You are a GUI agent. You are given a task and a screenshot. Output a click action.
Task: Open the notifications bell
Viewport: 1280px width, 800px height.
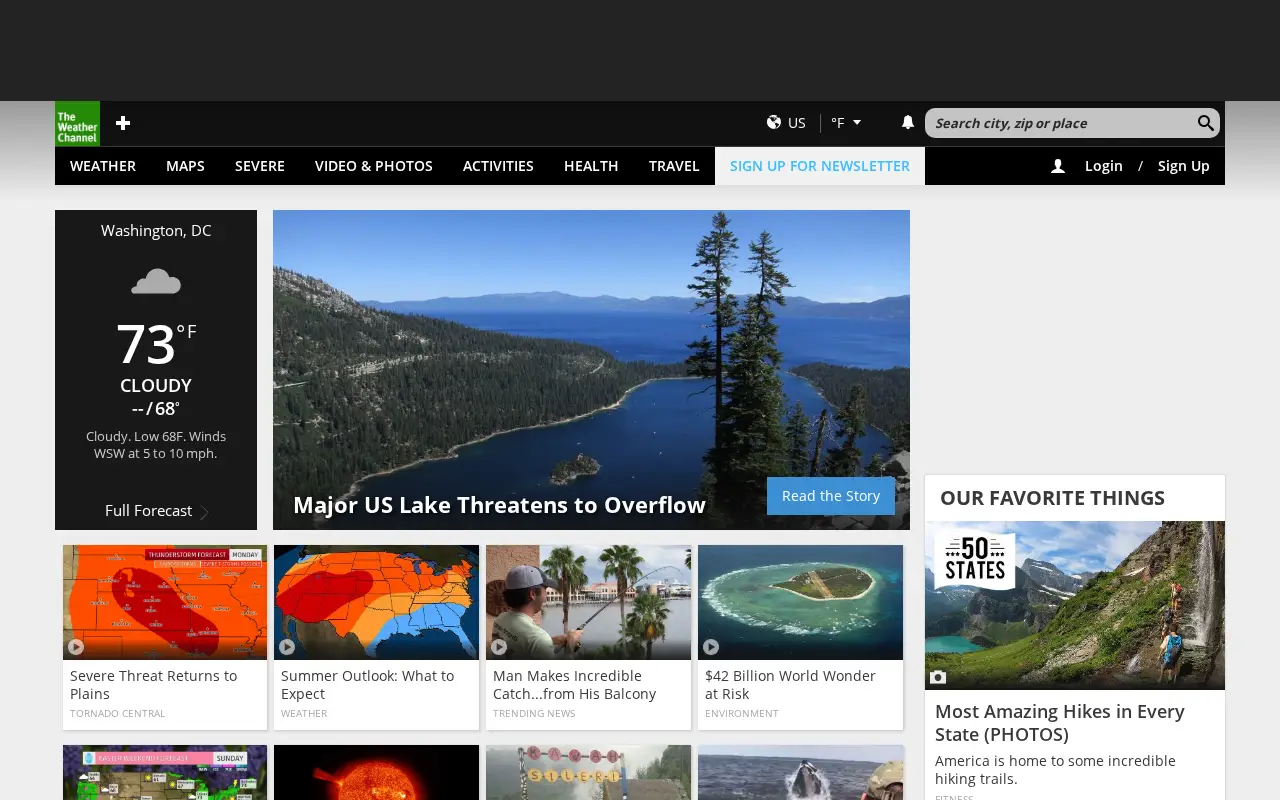(908, 122)
